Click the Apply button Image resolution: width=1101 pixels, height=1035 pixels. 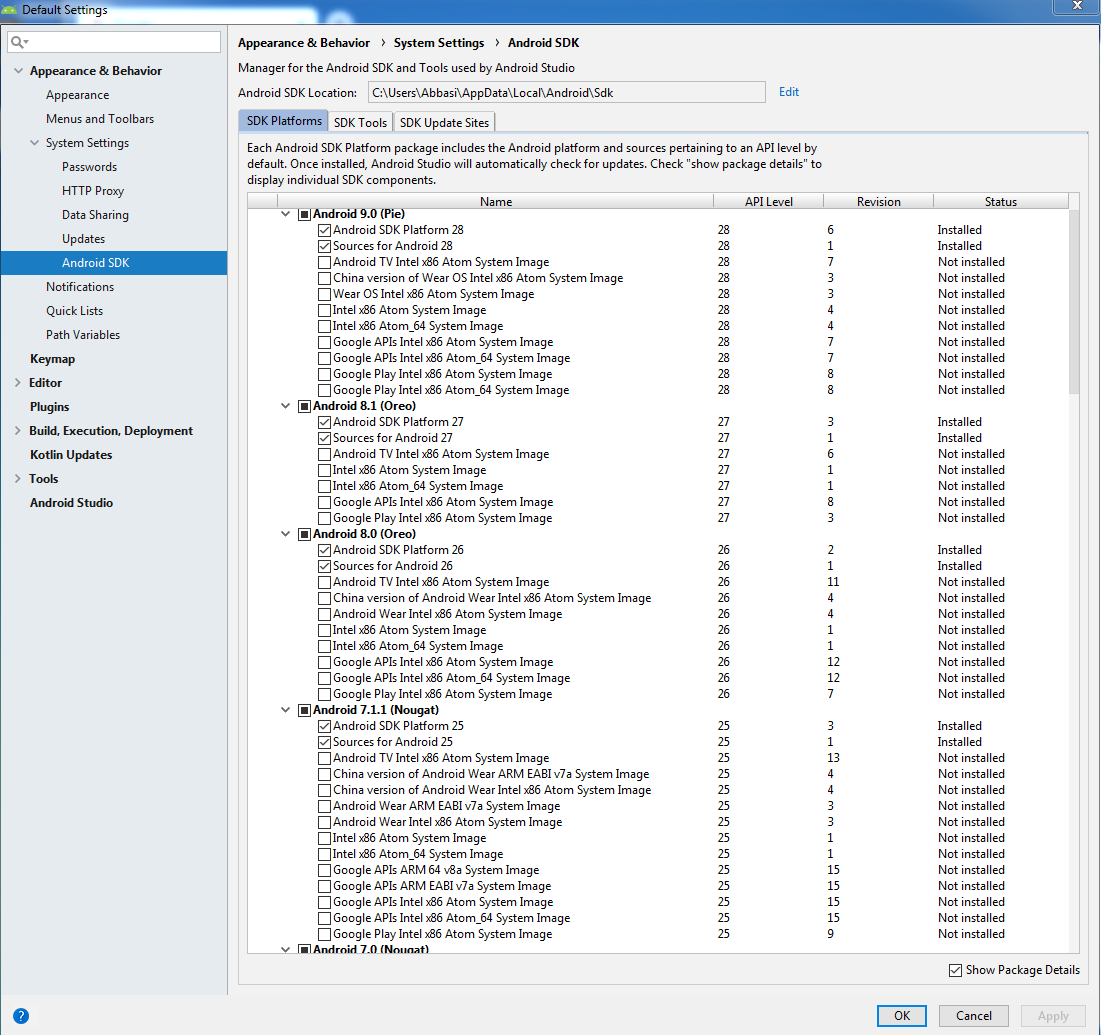pos(1053,1015)
